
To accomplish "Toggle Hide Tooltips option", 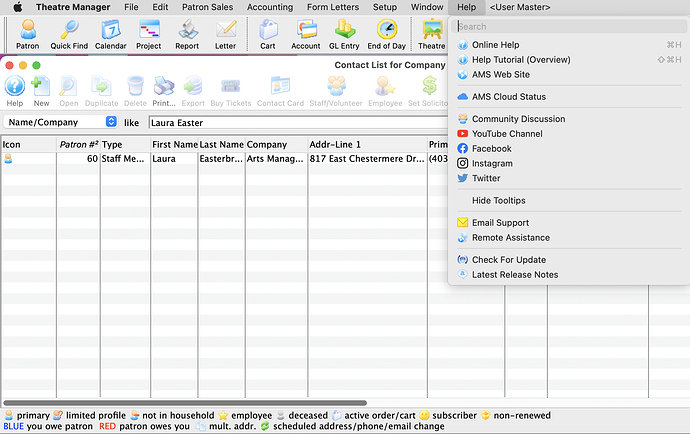I will pyautogui.click(x=569, y=200).
